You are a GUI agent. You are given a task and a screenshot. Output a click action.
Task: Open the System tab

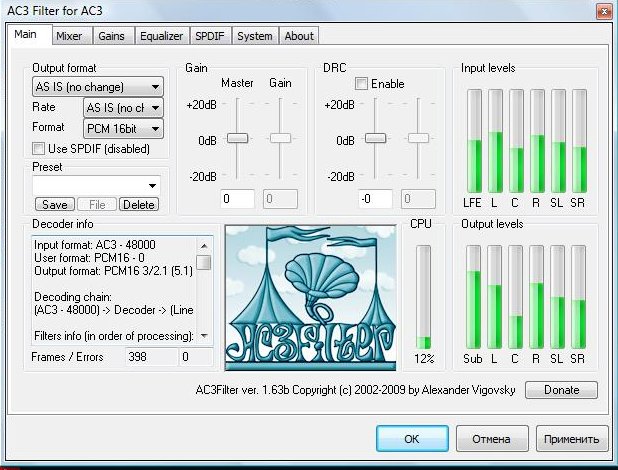point(255,36)
